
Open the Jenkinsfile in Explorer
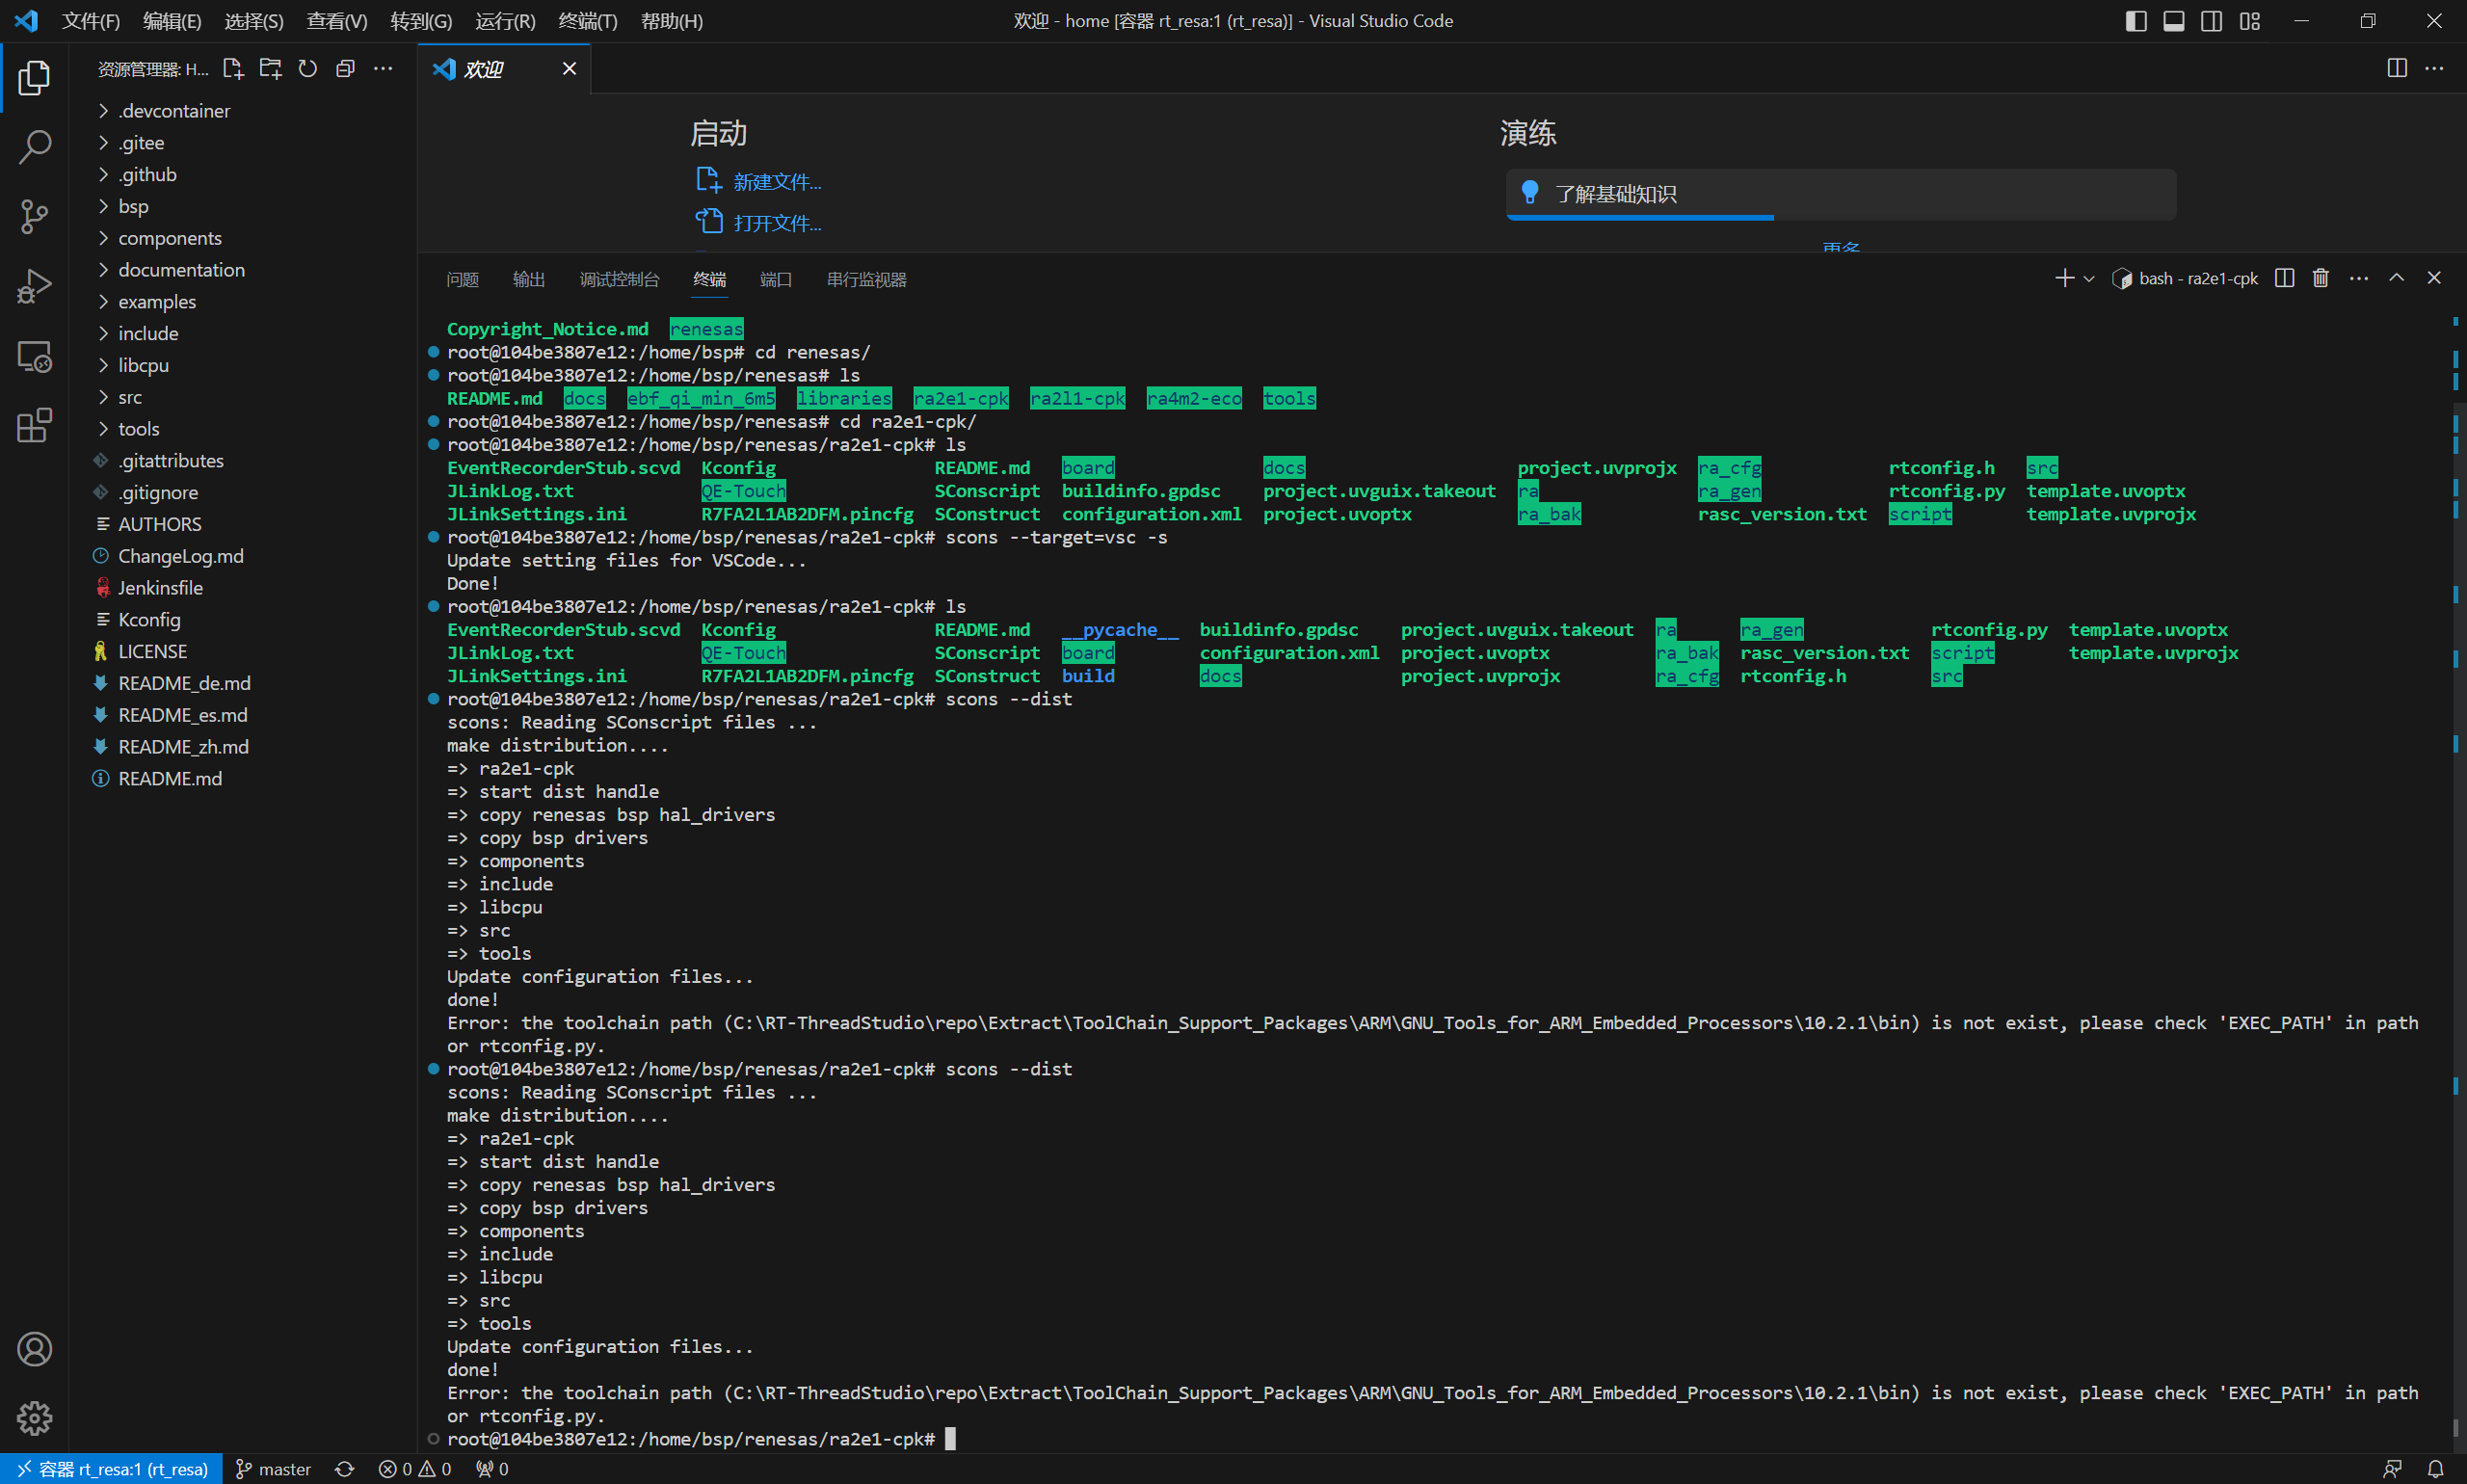243,588
